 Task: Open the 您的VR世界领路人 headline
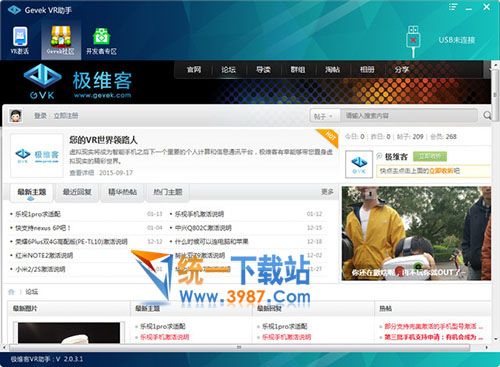point(103,140)
